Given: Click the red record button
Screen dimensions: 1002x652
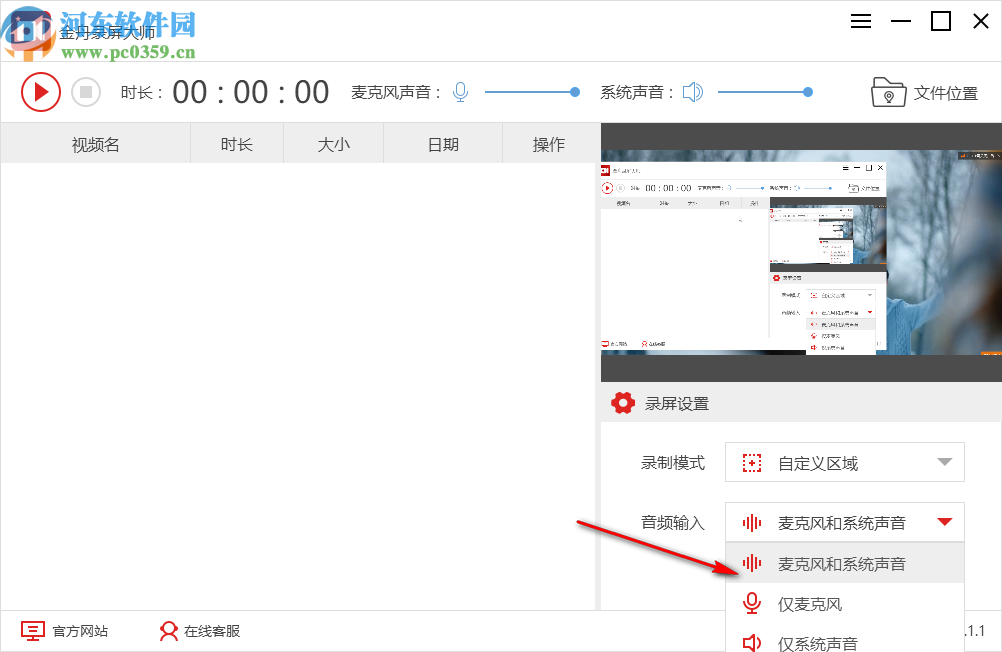Looking at the screenshot, I should [x=41, y=91].
